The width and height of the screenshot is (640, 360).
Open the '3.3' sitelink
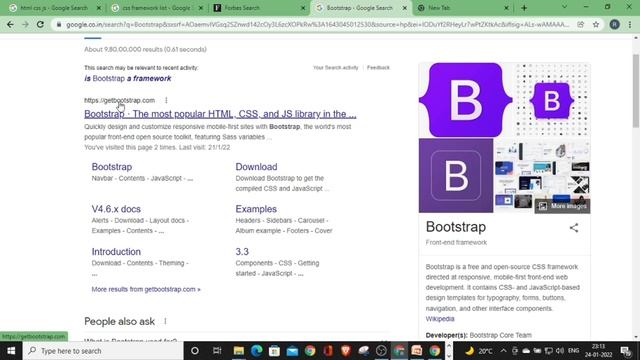pyautogui.click(x=242, y=252)
